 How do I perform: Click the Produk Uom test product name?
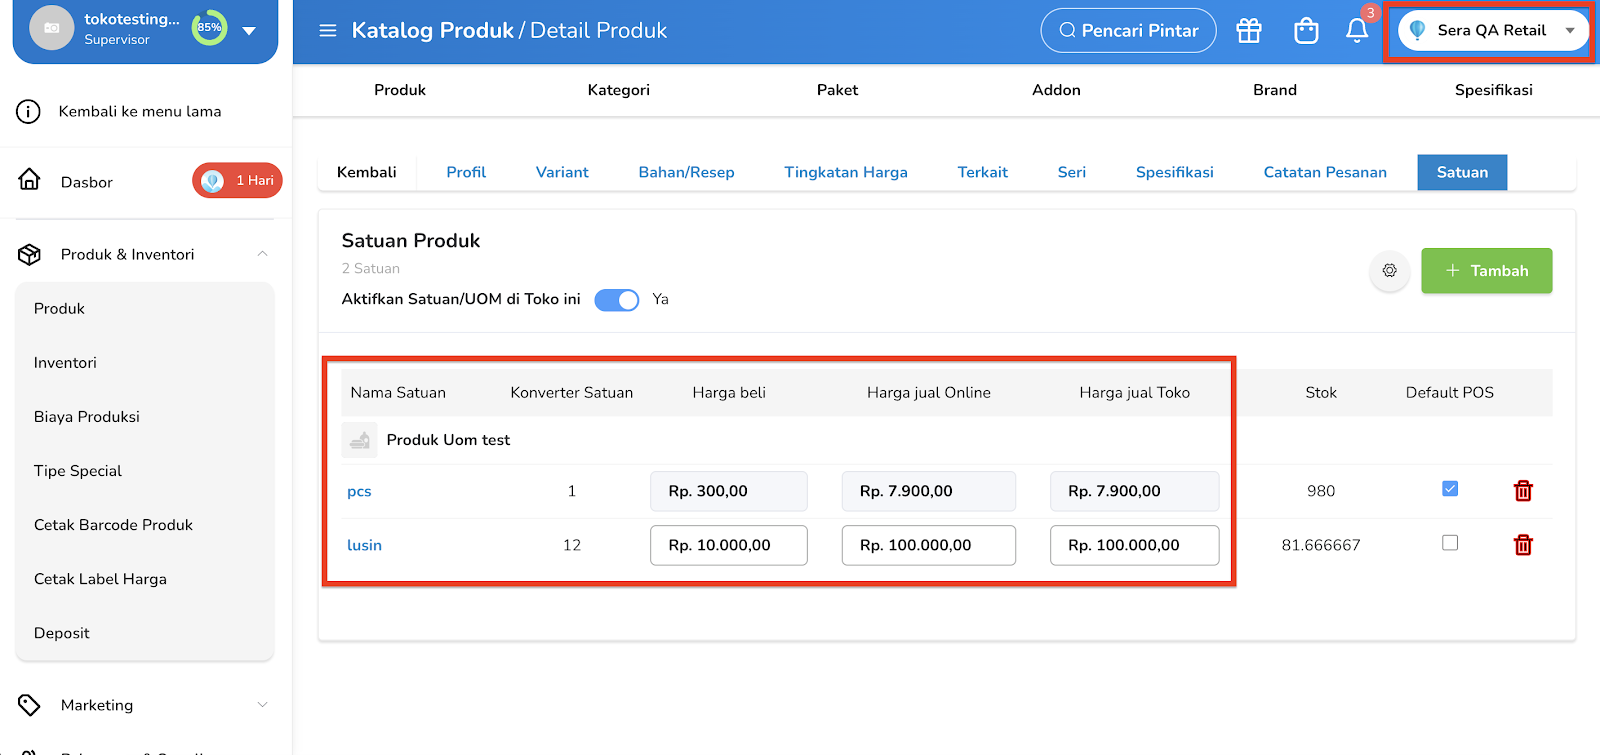pos(448,440)
